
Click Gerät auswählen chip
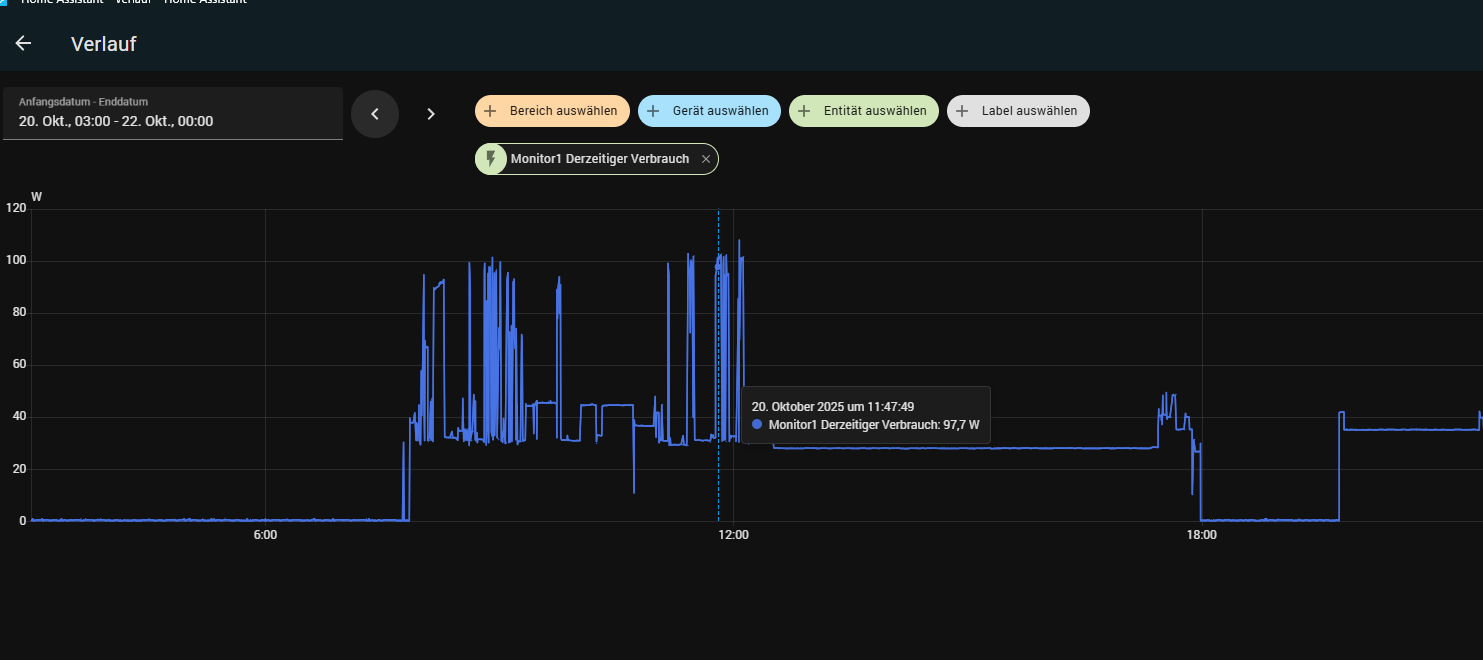click(709, 111)
